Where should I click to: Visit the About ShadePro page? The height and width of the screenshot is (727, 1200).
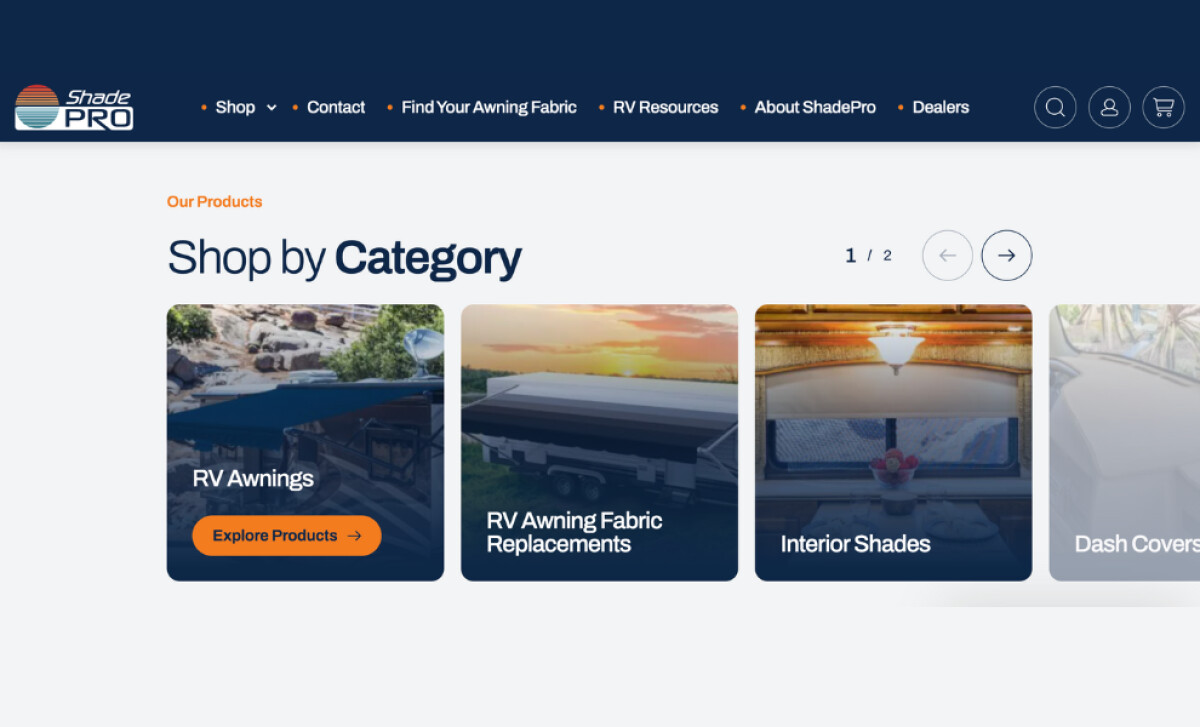pyautogui.click(x=815, y=107)
